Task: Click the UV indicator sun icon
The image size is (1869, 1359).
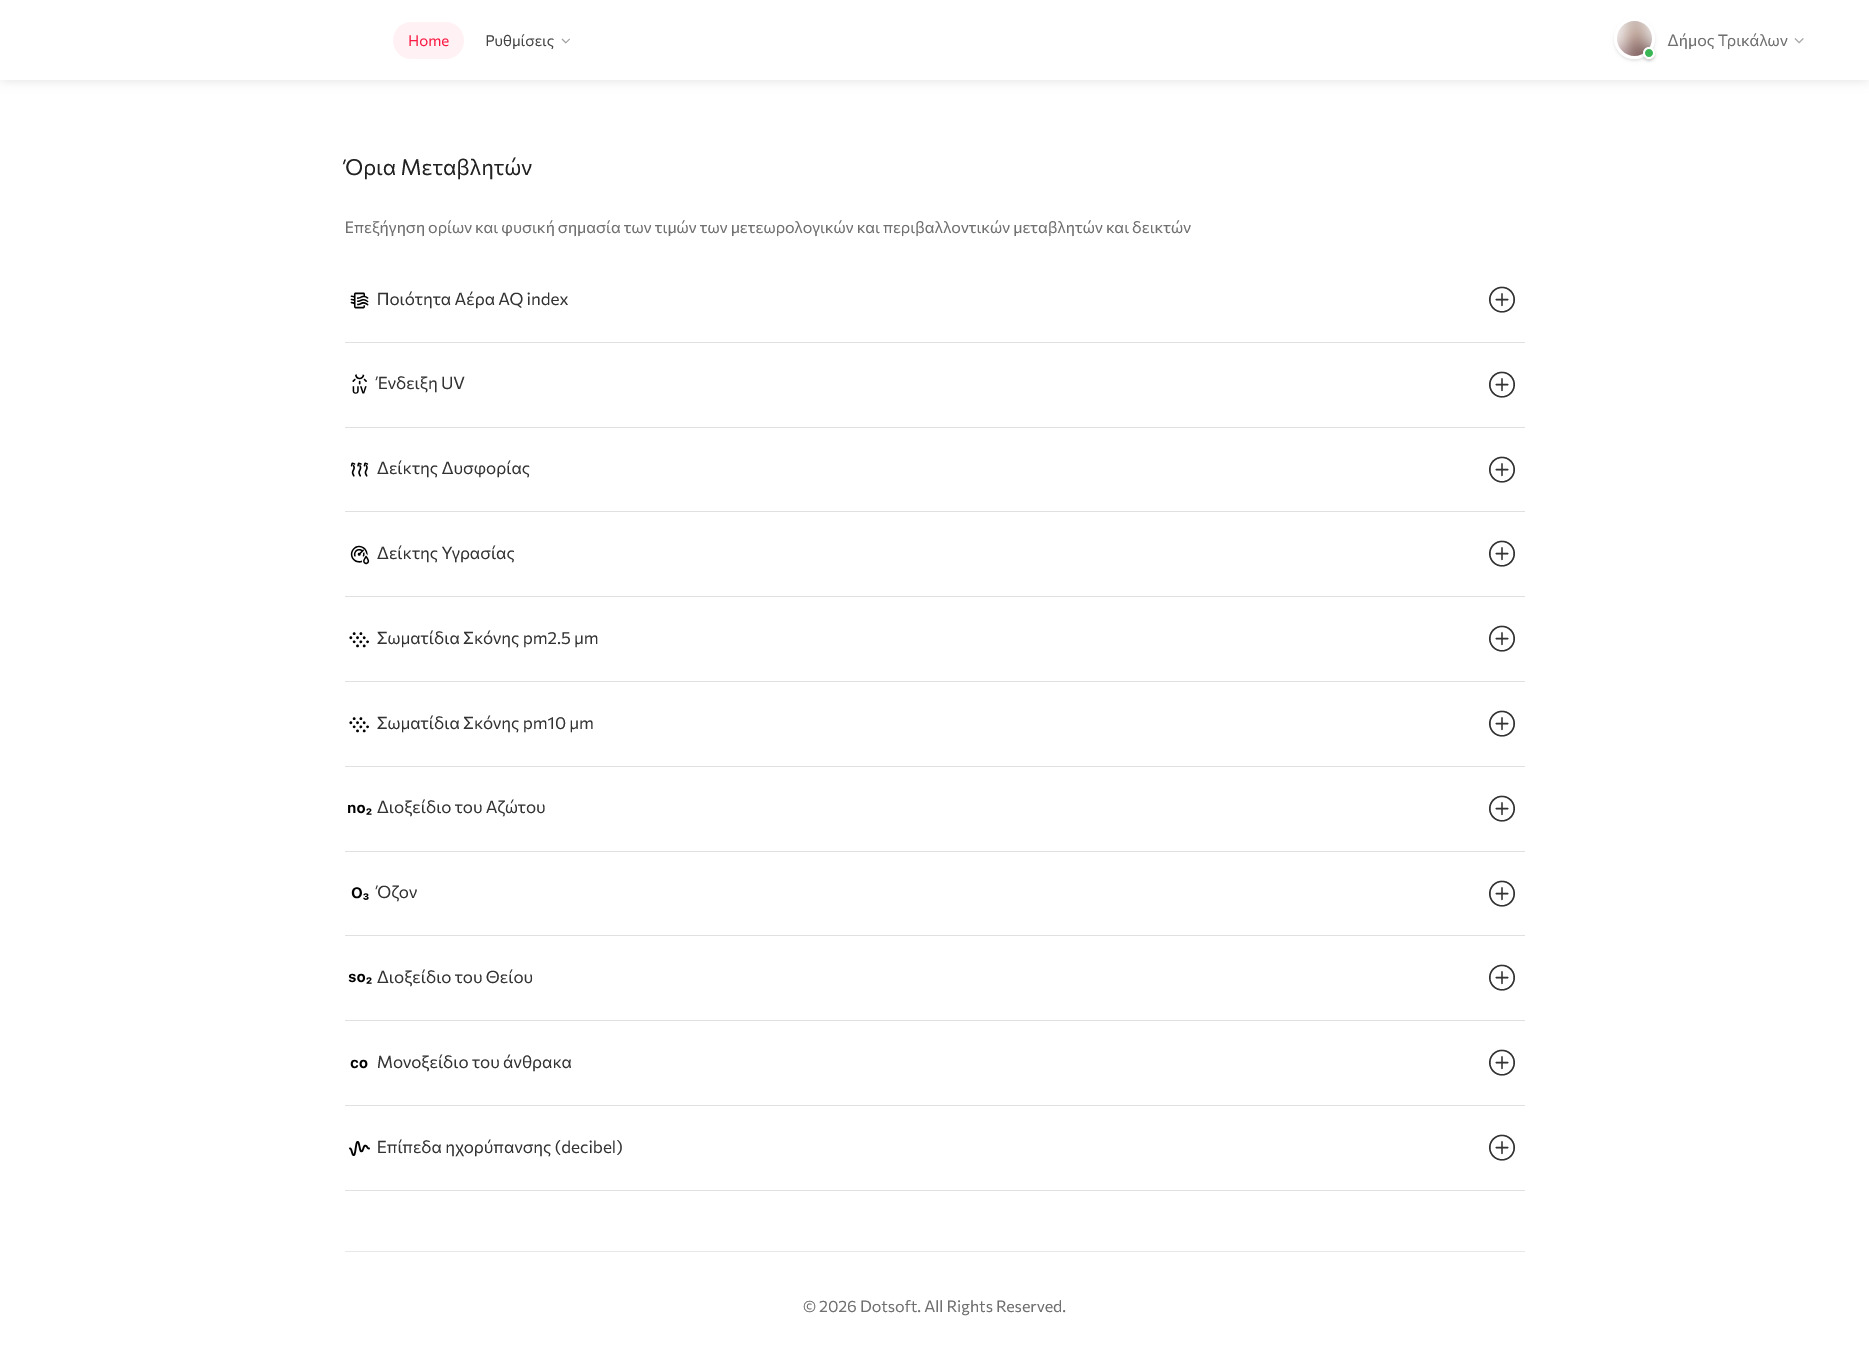Action: pos(359,384)
